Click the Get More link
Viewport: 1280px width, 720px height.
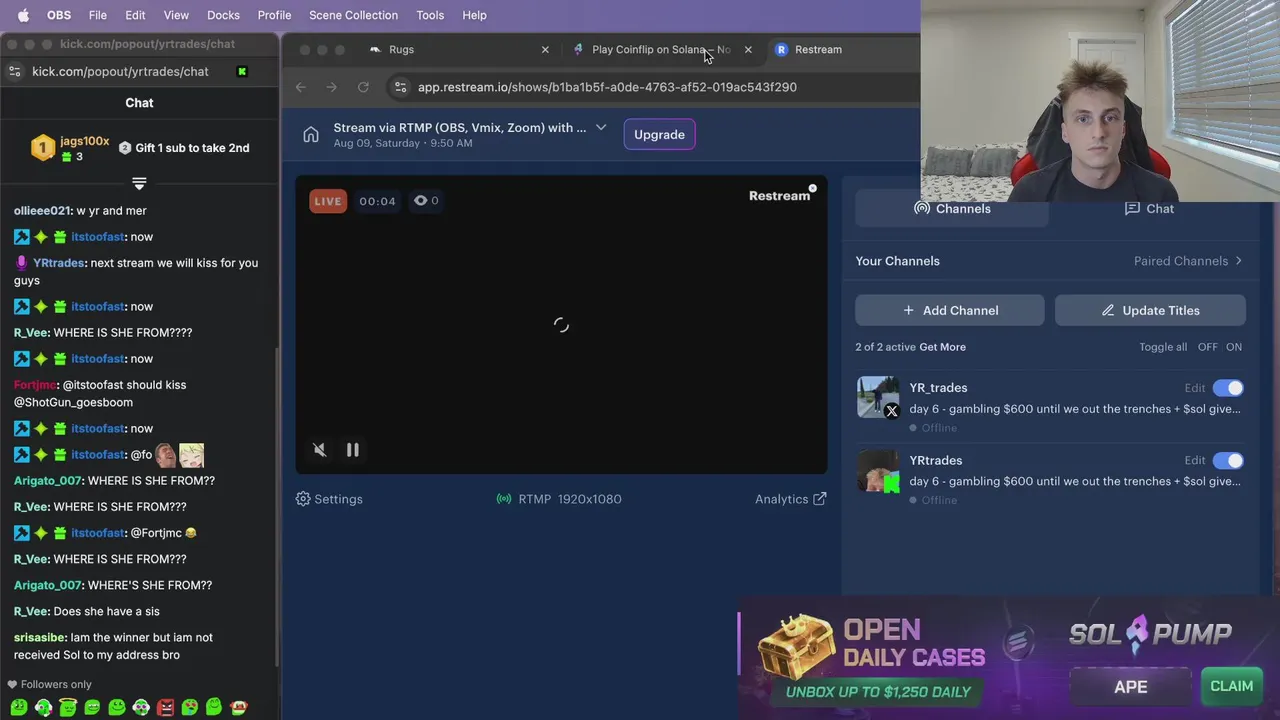coord(942,347)
